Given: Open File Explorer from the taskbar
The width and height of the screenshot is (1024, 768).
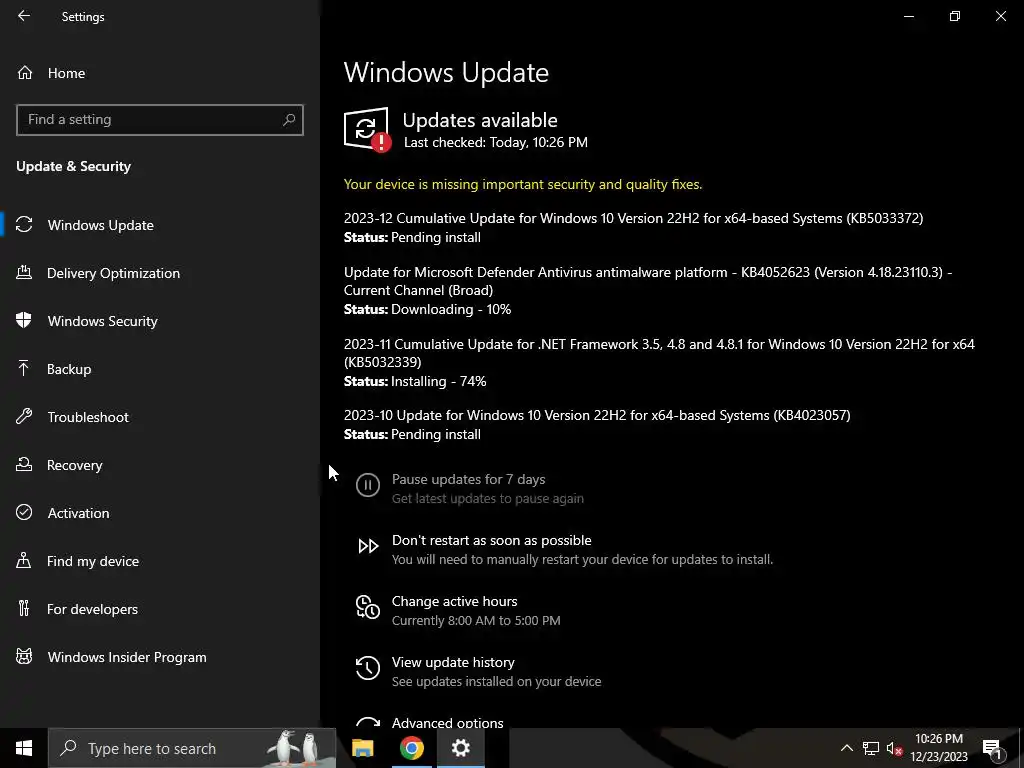Looking at the screenshot, I should pos(363,748).
